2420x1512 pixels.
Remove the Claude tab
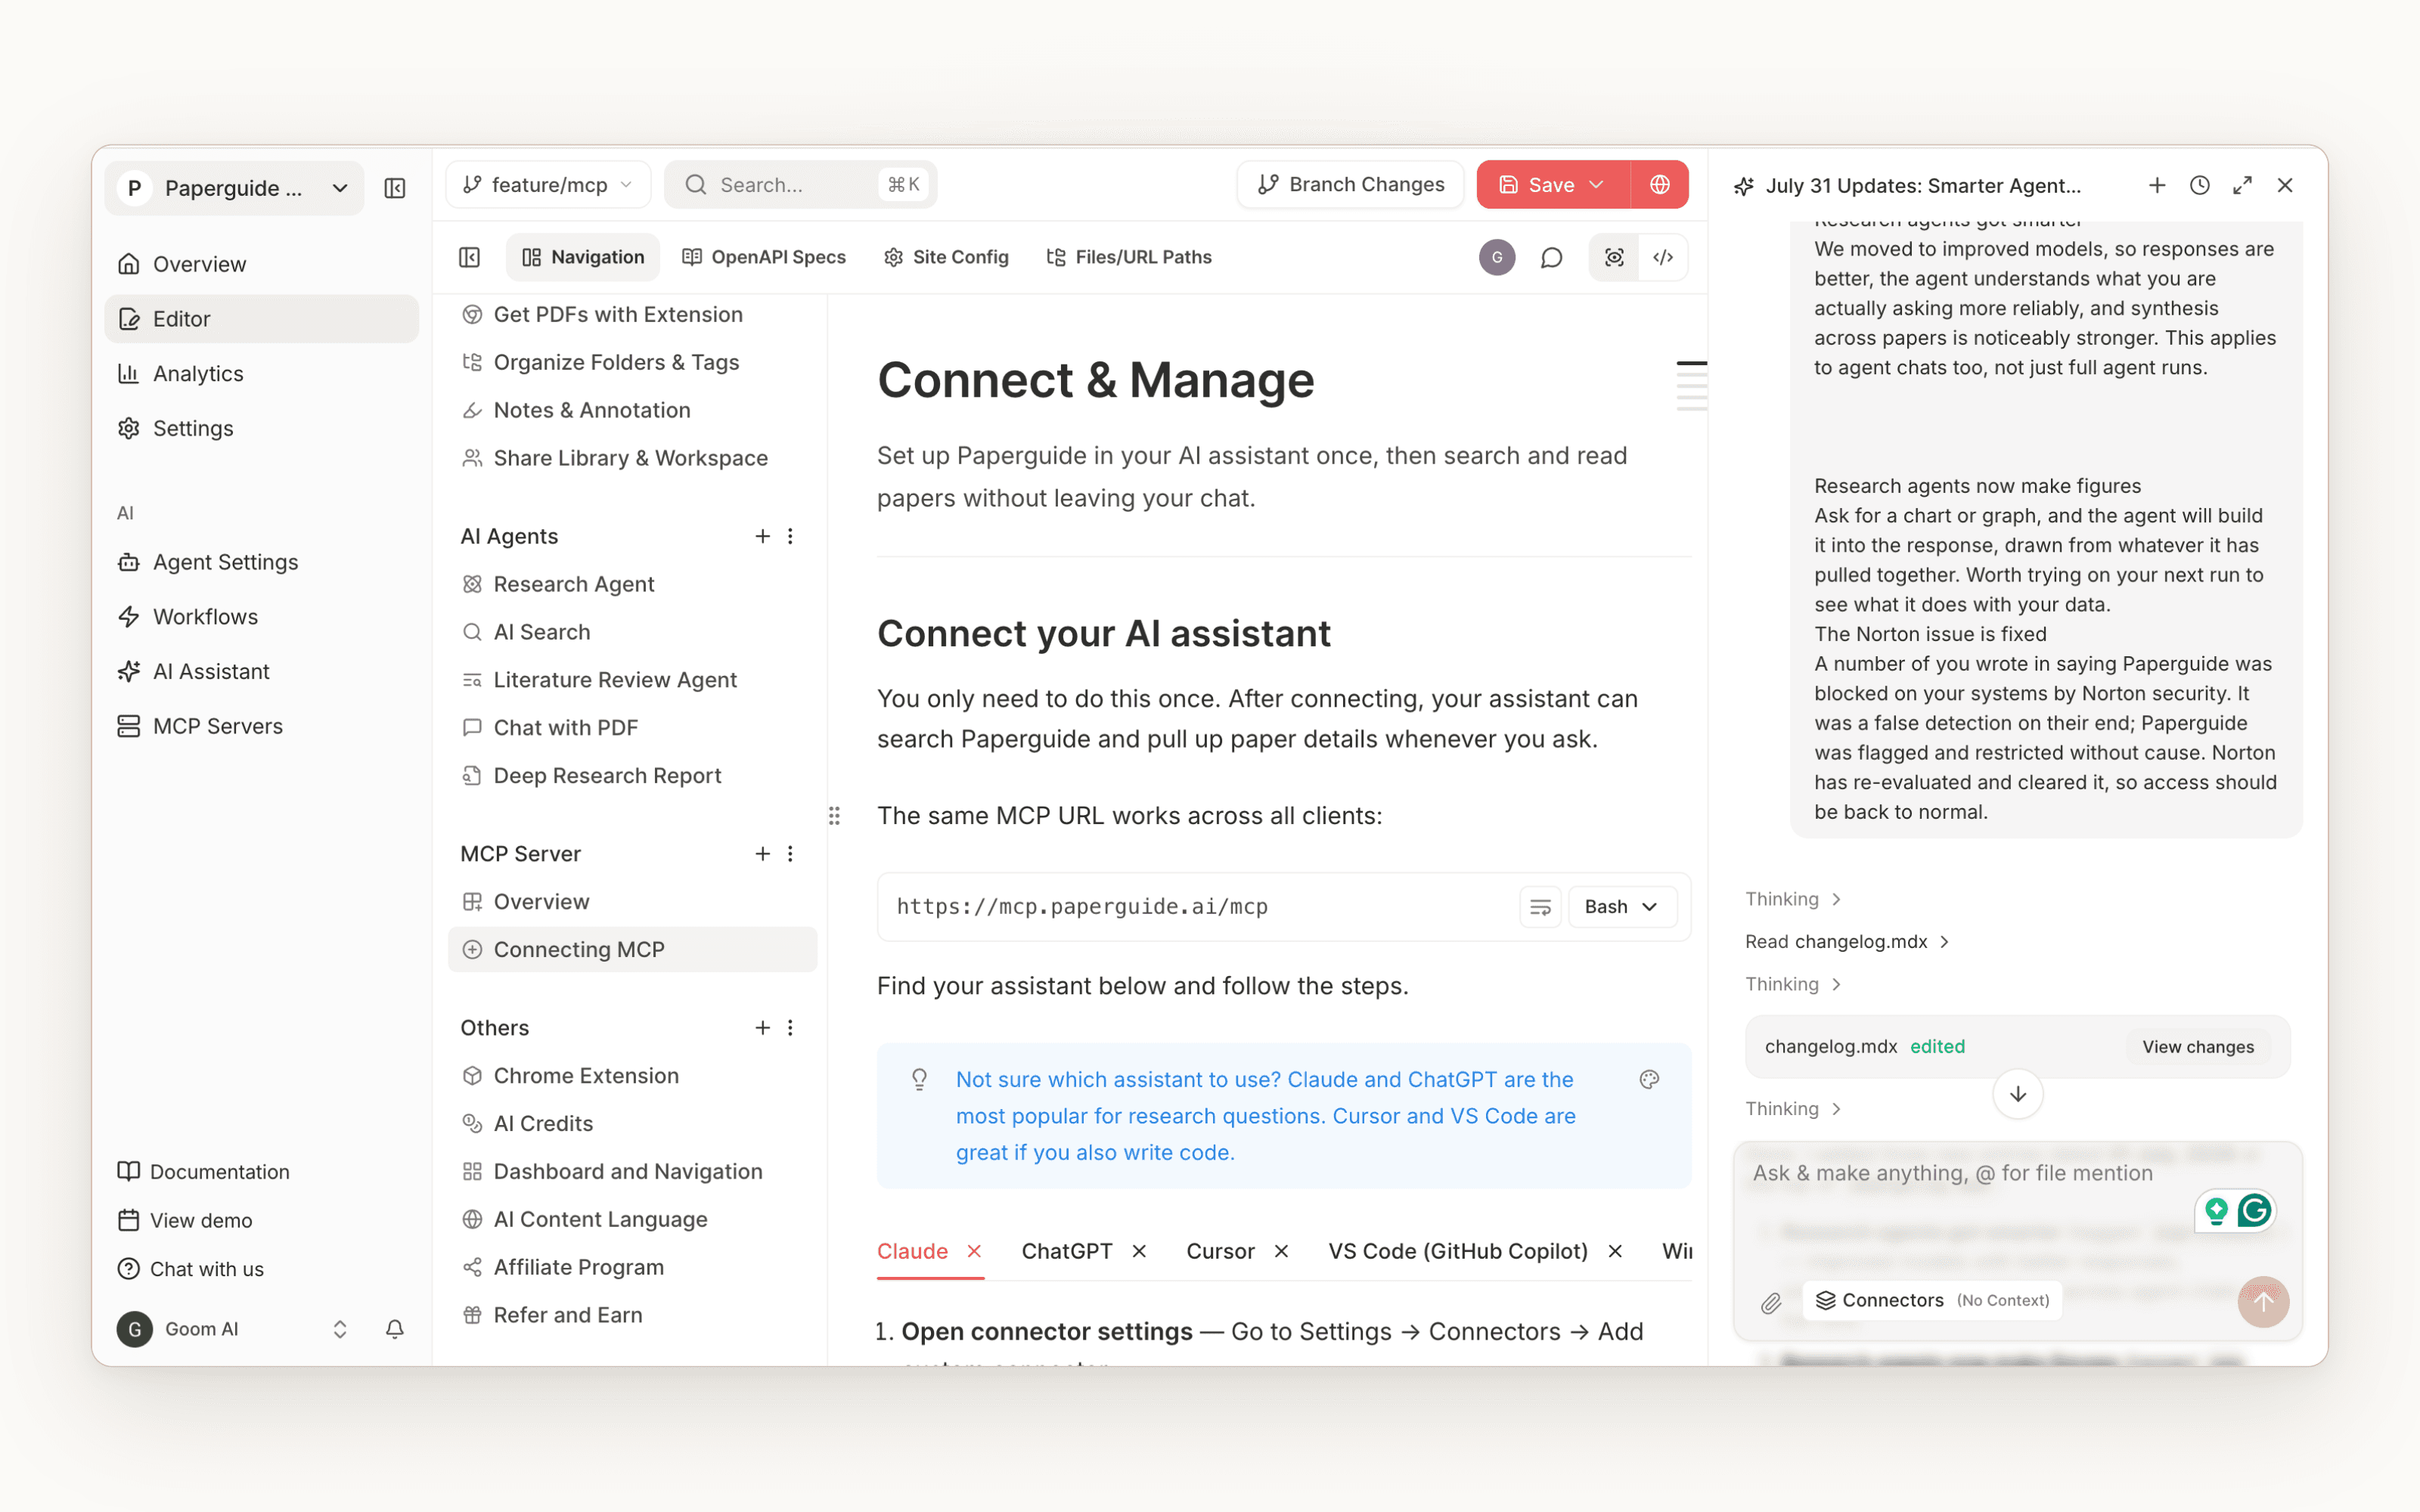(x=974, y=1251)
